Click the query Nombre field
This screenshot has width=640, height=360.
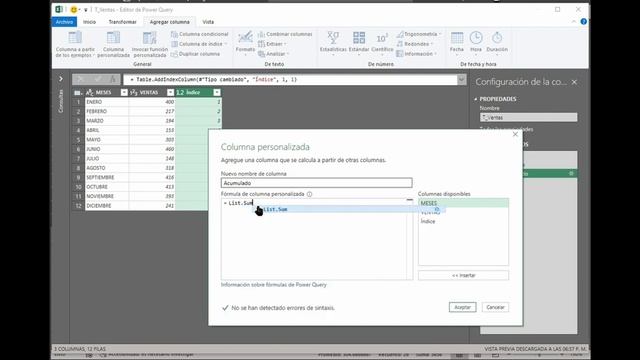[529, 118]
